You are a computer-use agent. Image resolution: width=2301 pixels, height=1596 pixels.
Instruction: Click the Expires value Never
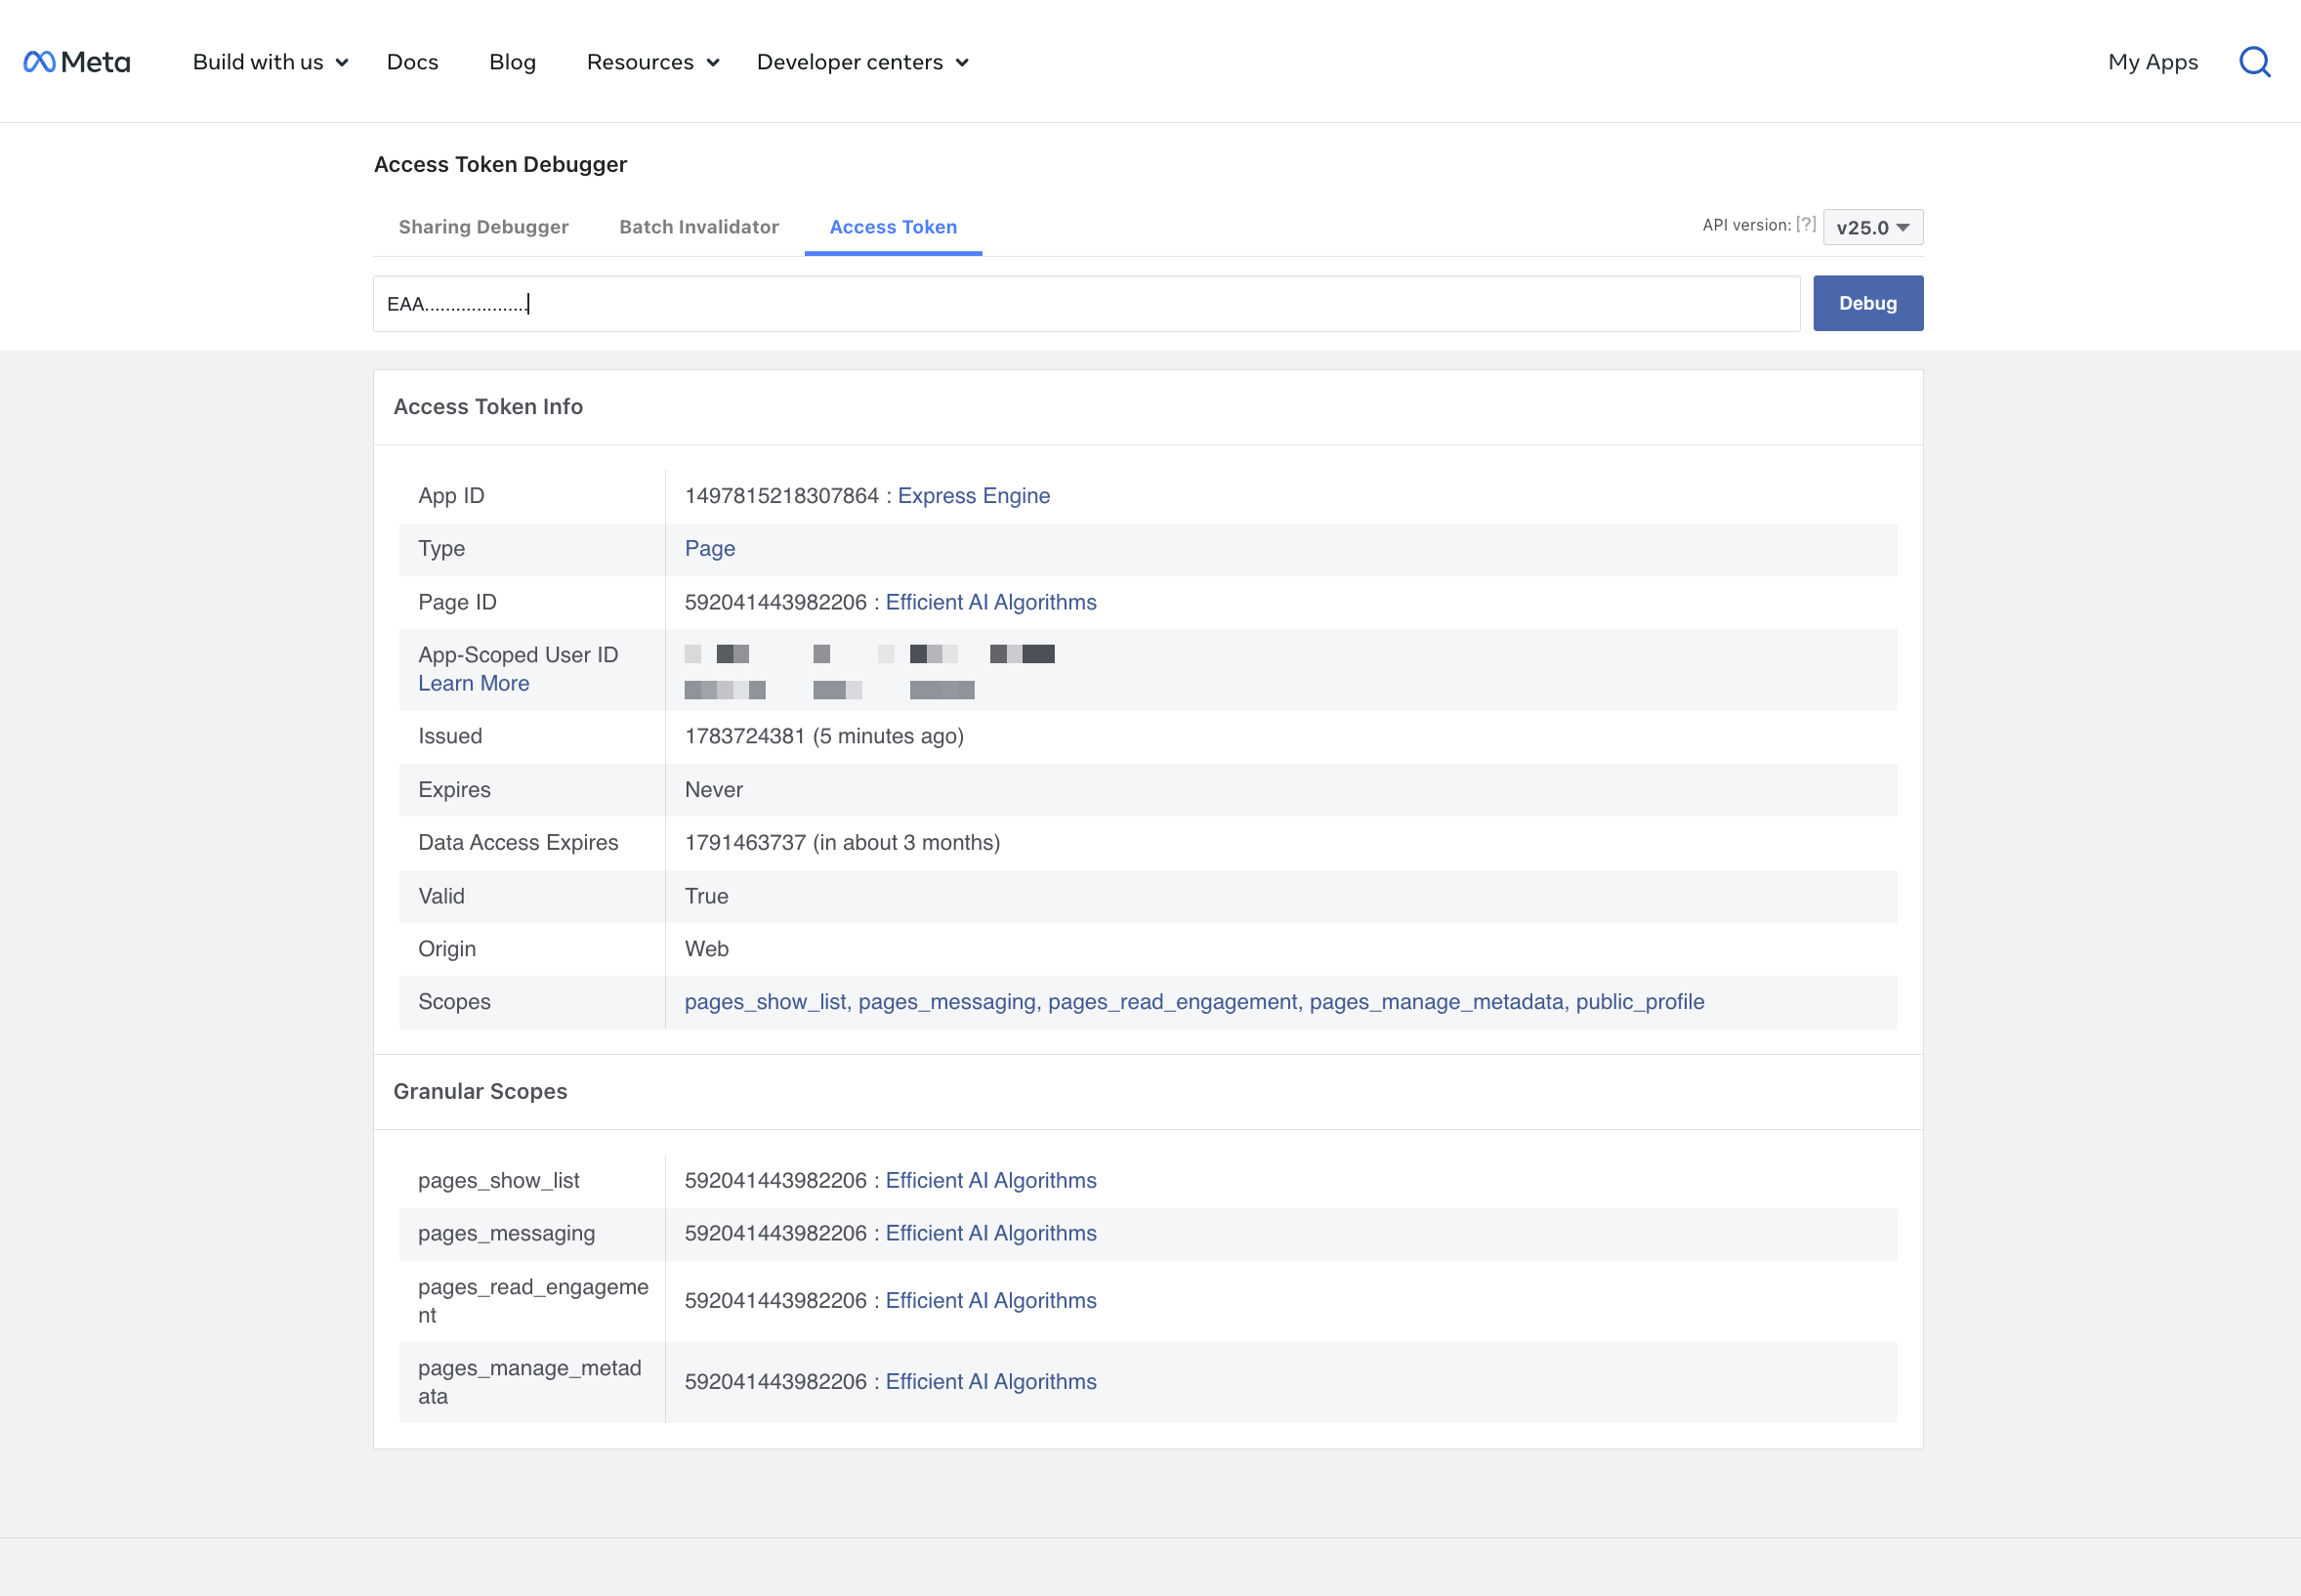coord(713,790)
